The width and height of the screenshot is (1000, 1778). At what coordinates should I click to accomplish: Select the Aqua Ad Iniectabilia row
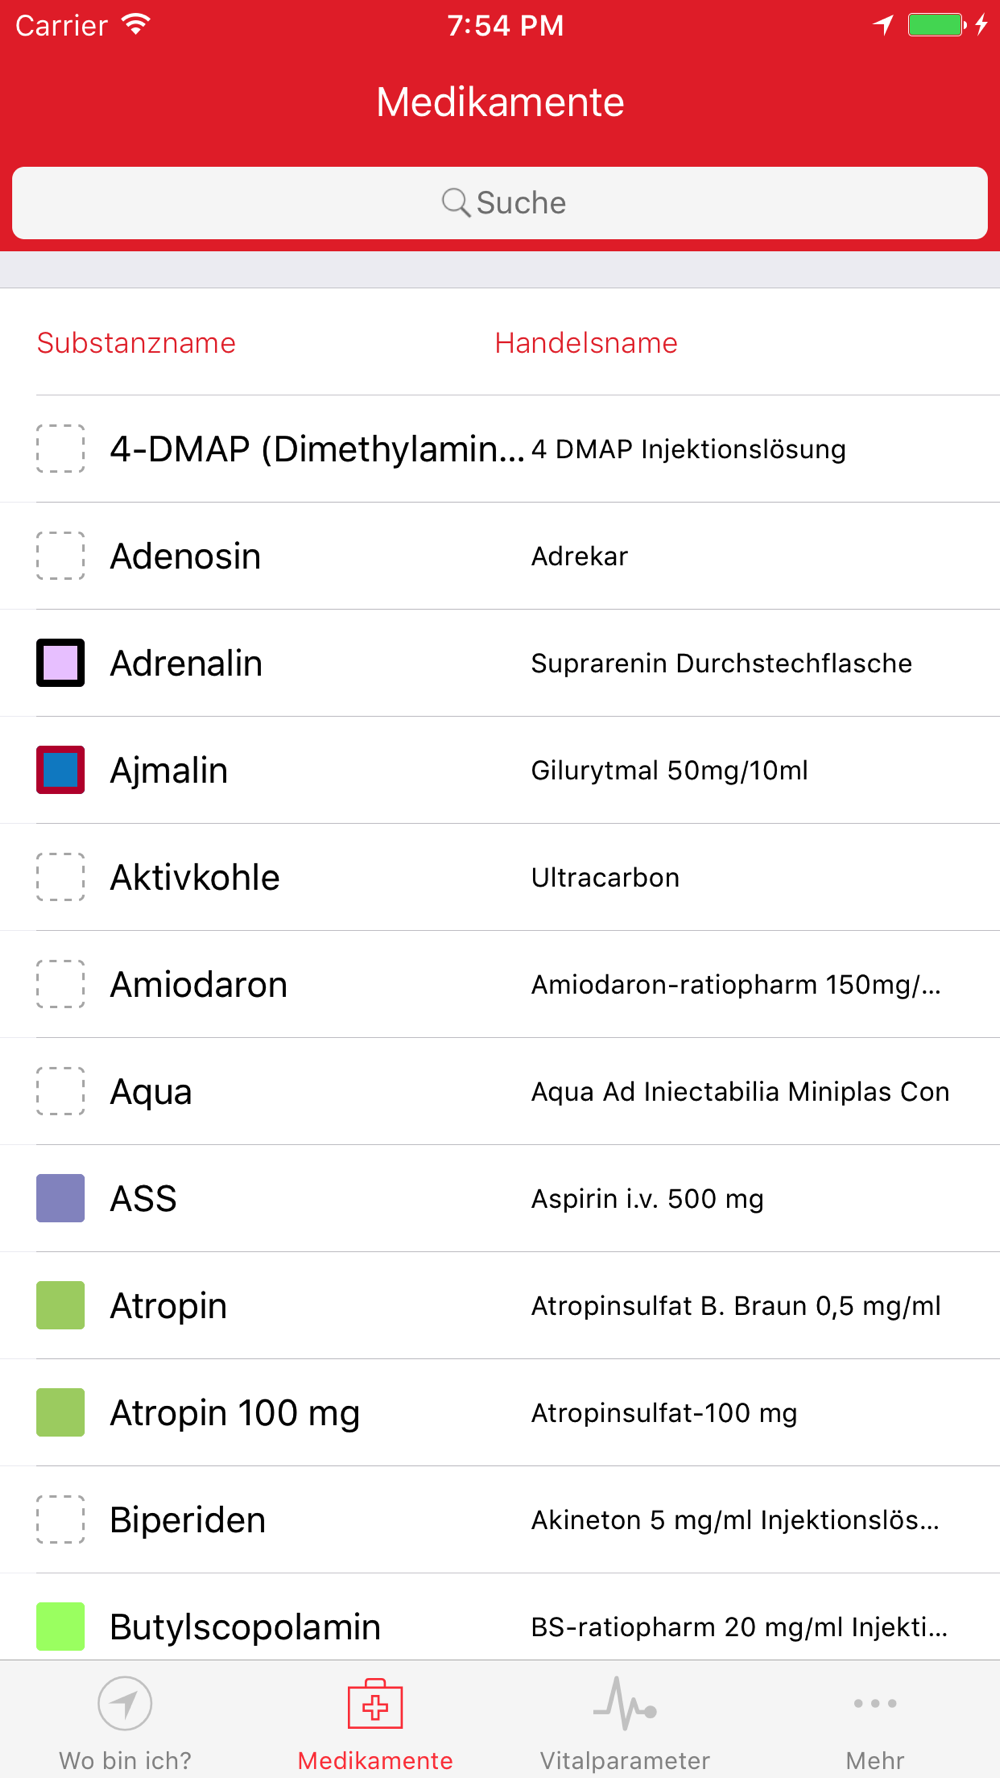click(500, 1091)
